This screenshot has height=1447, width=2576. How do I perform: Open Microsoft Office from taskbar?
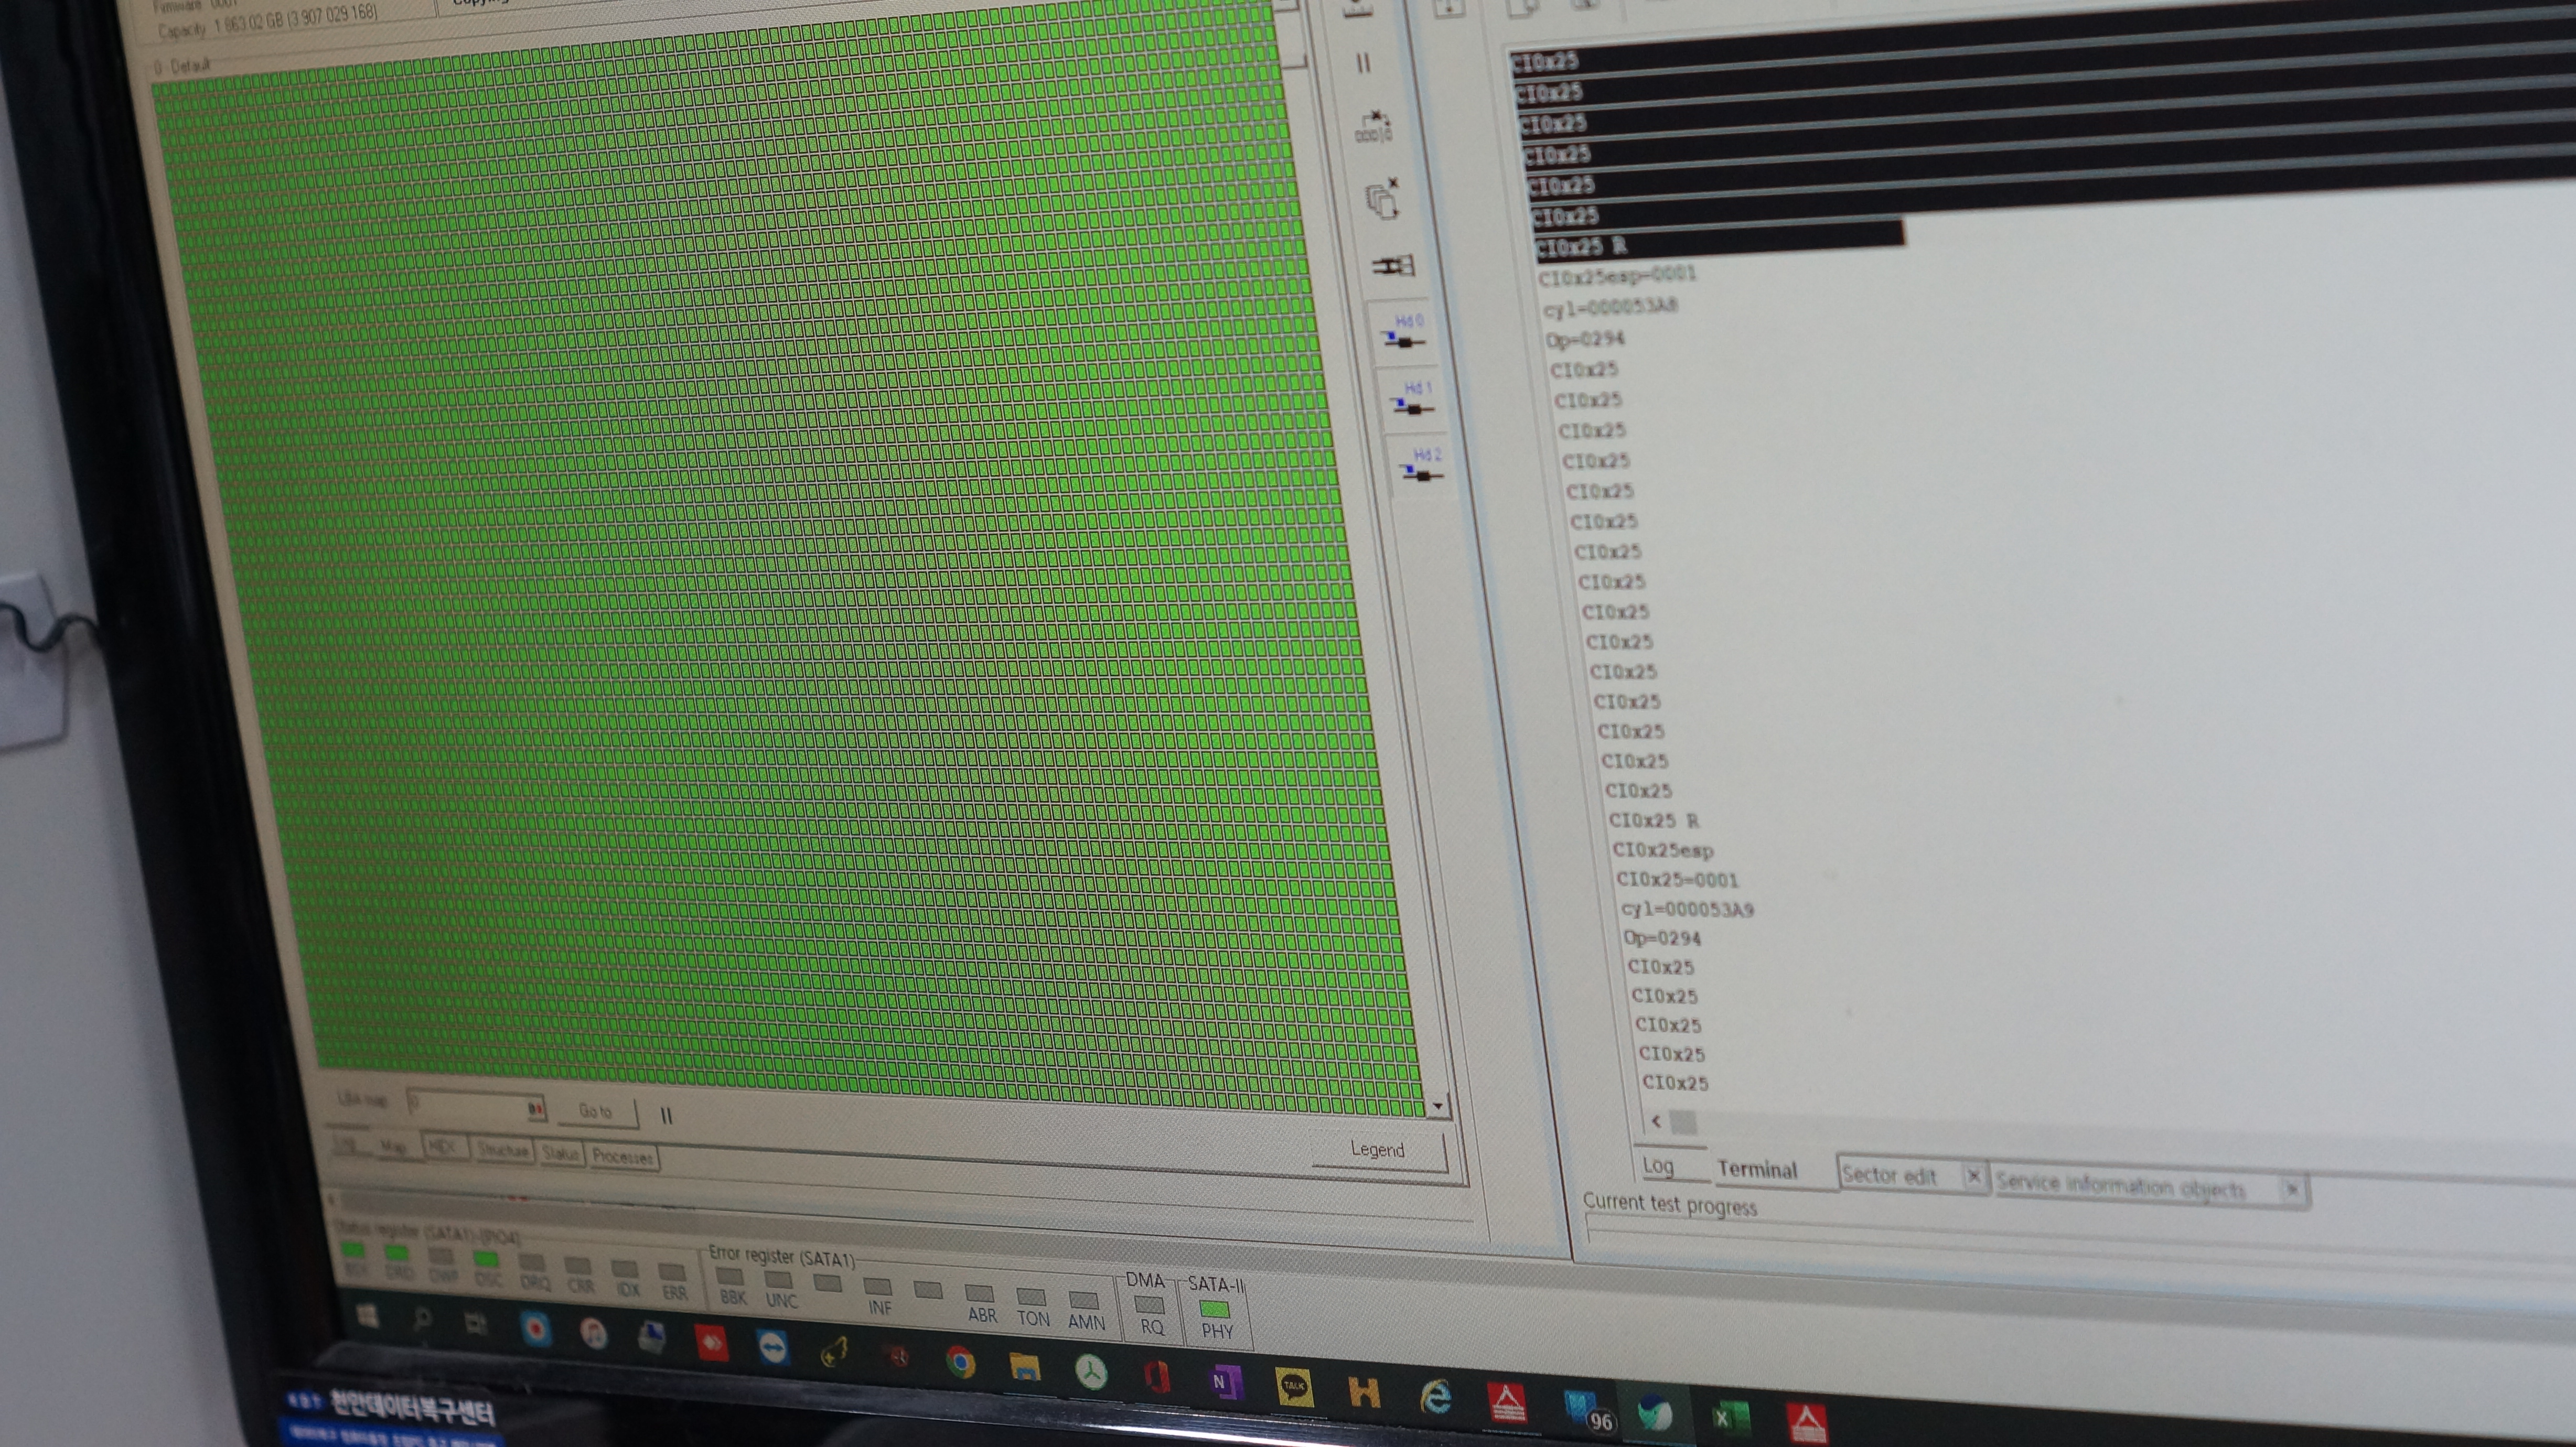point(1157,1377)
